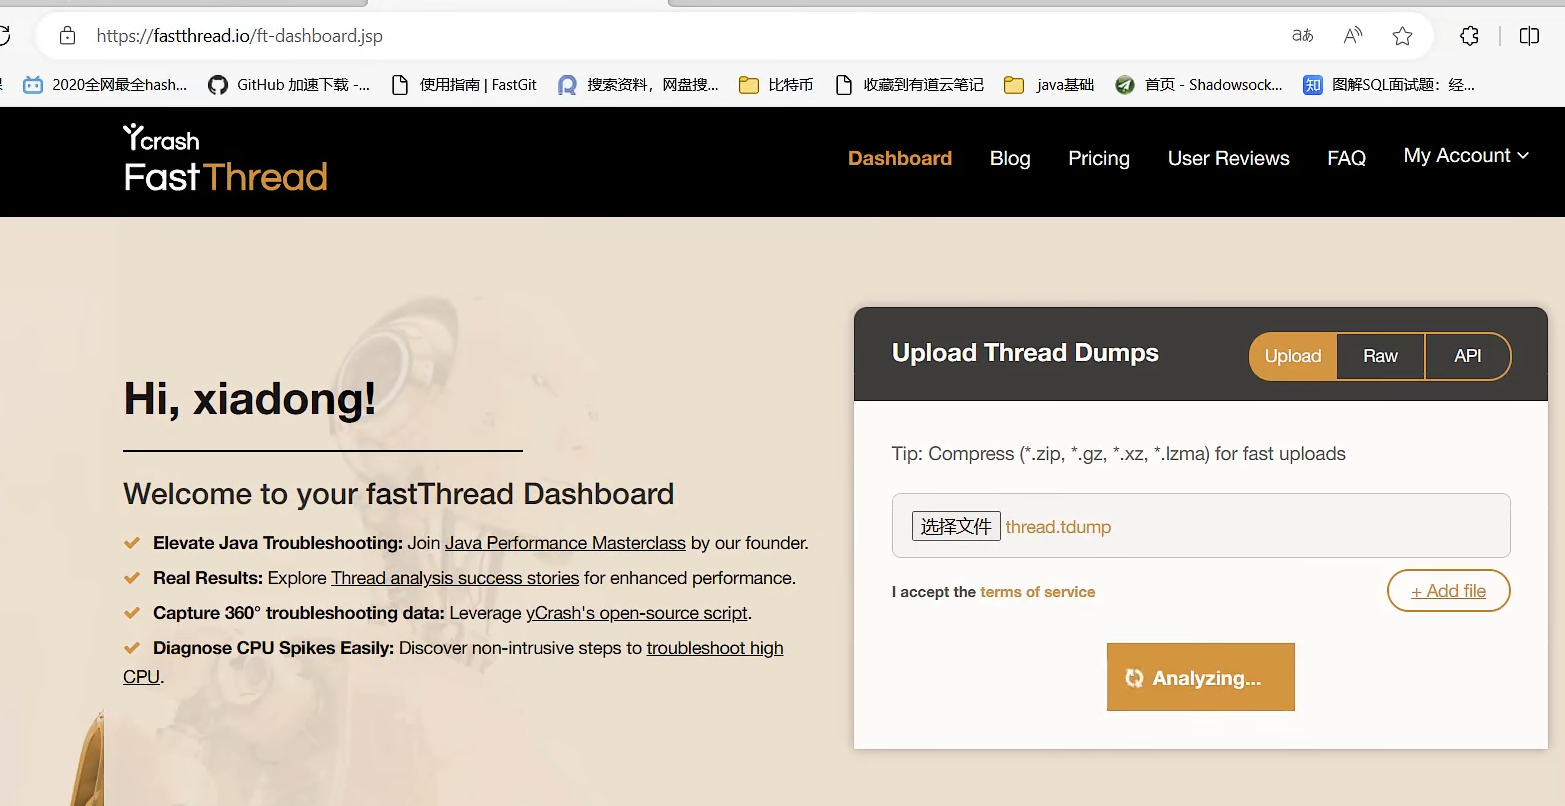The width and height of the screenshot is (1565, 806).
Task: Toggle the split screen icon
Action: [1529, 36]
